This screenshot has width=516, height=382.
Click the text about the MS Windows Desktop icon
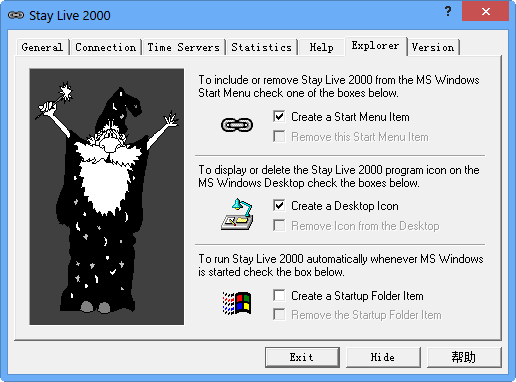[339, 176]
